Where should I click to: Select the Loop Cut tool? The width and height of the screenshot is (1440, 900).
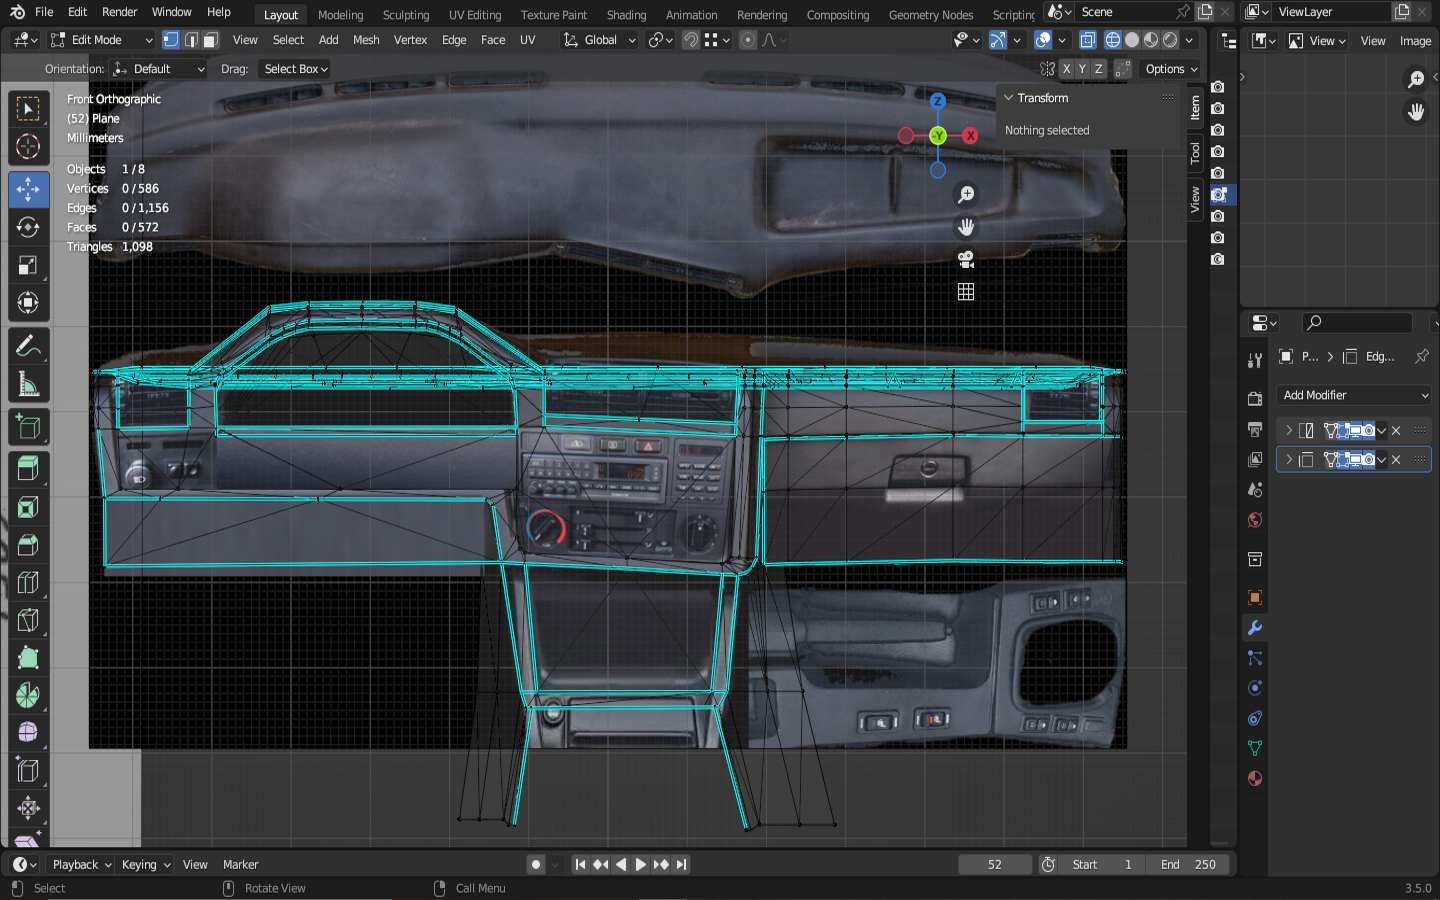[28, 582]
